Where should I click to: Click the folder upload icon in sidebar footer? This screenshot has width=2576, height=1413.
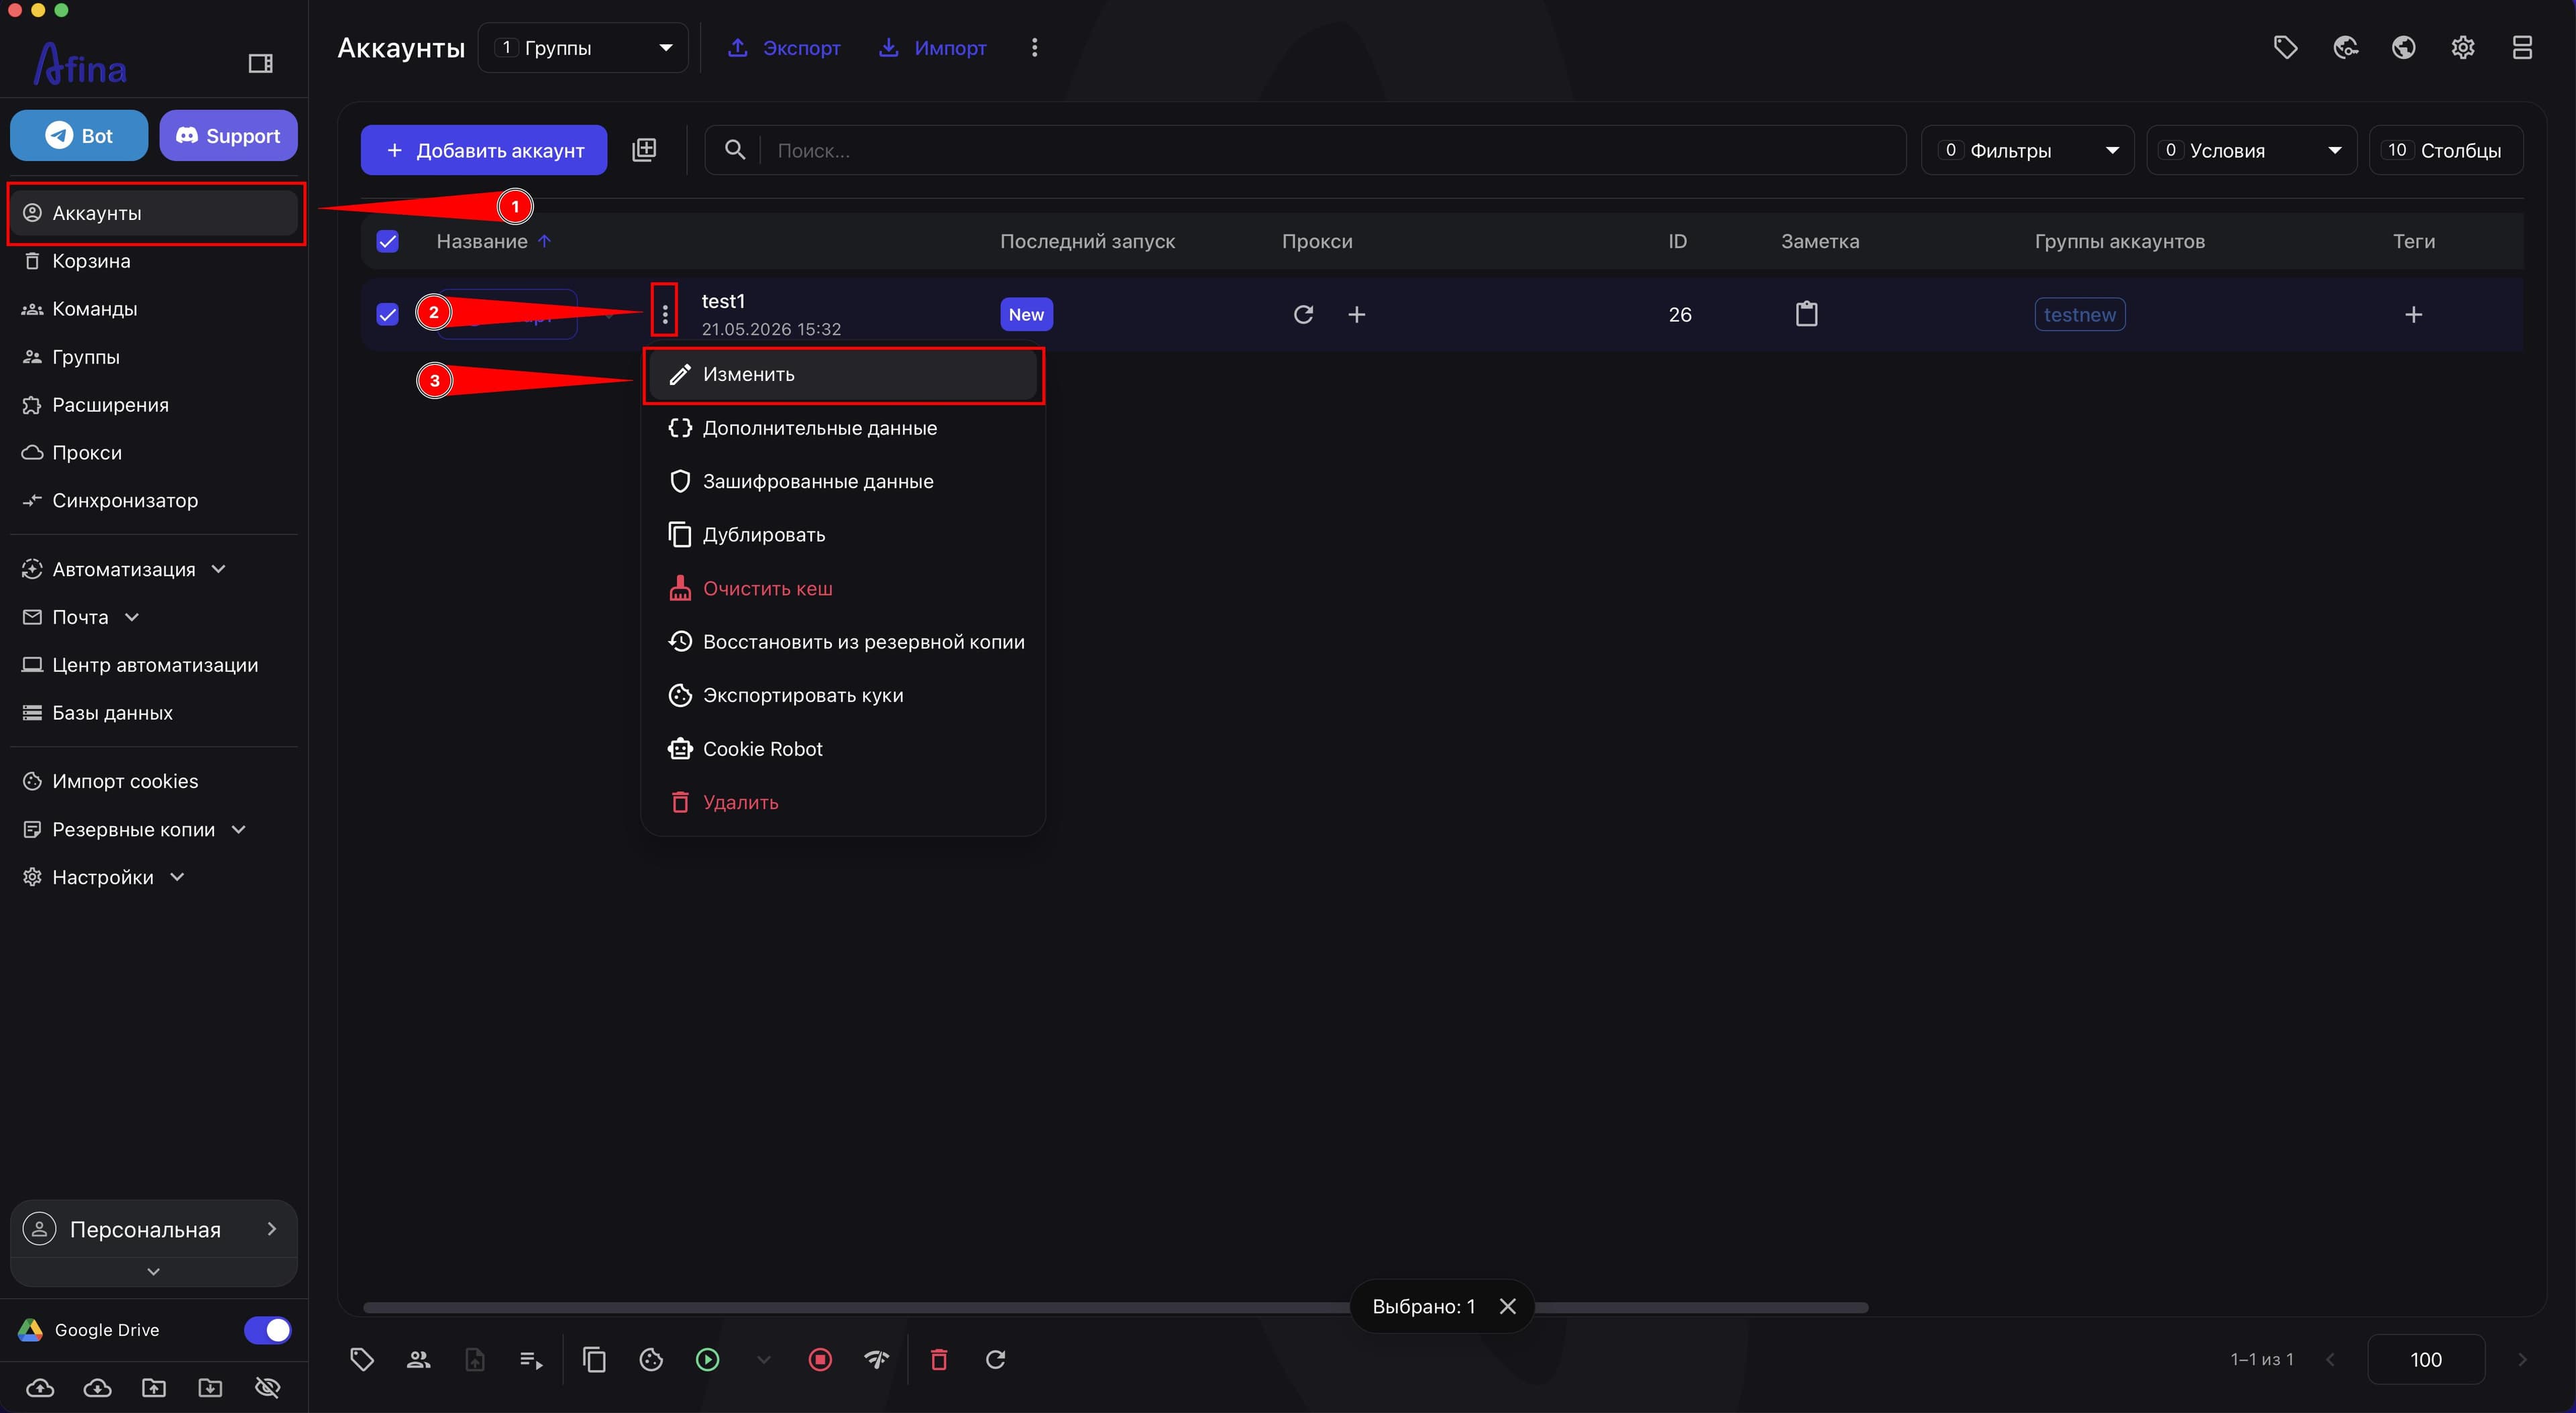154,1388
